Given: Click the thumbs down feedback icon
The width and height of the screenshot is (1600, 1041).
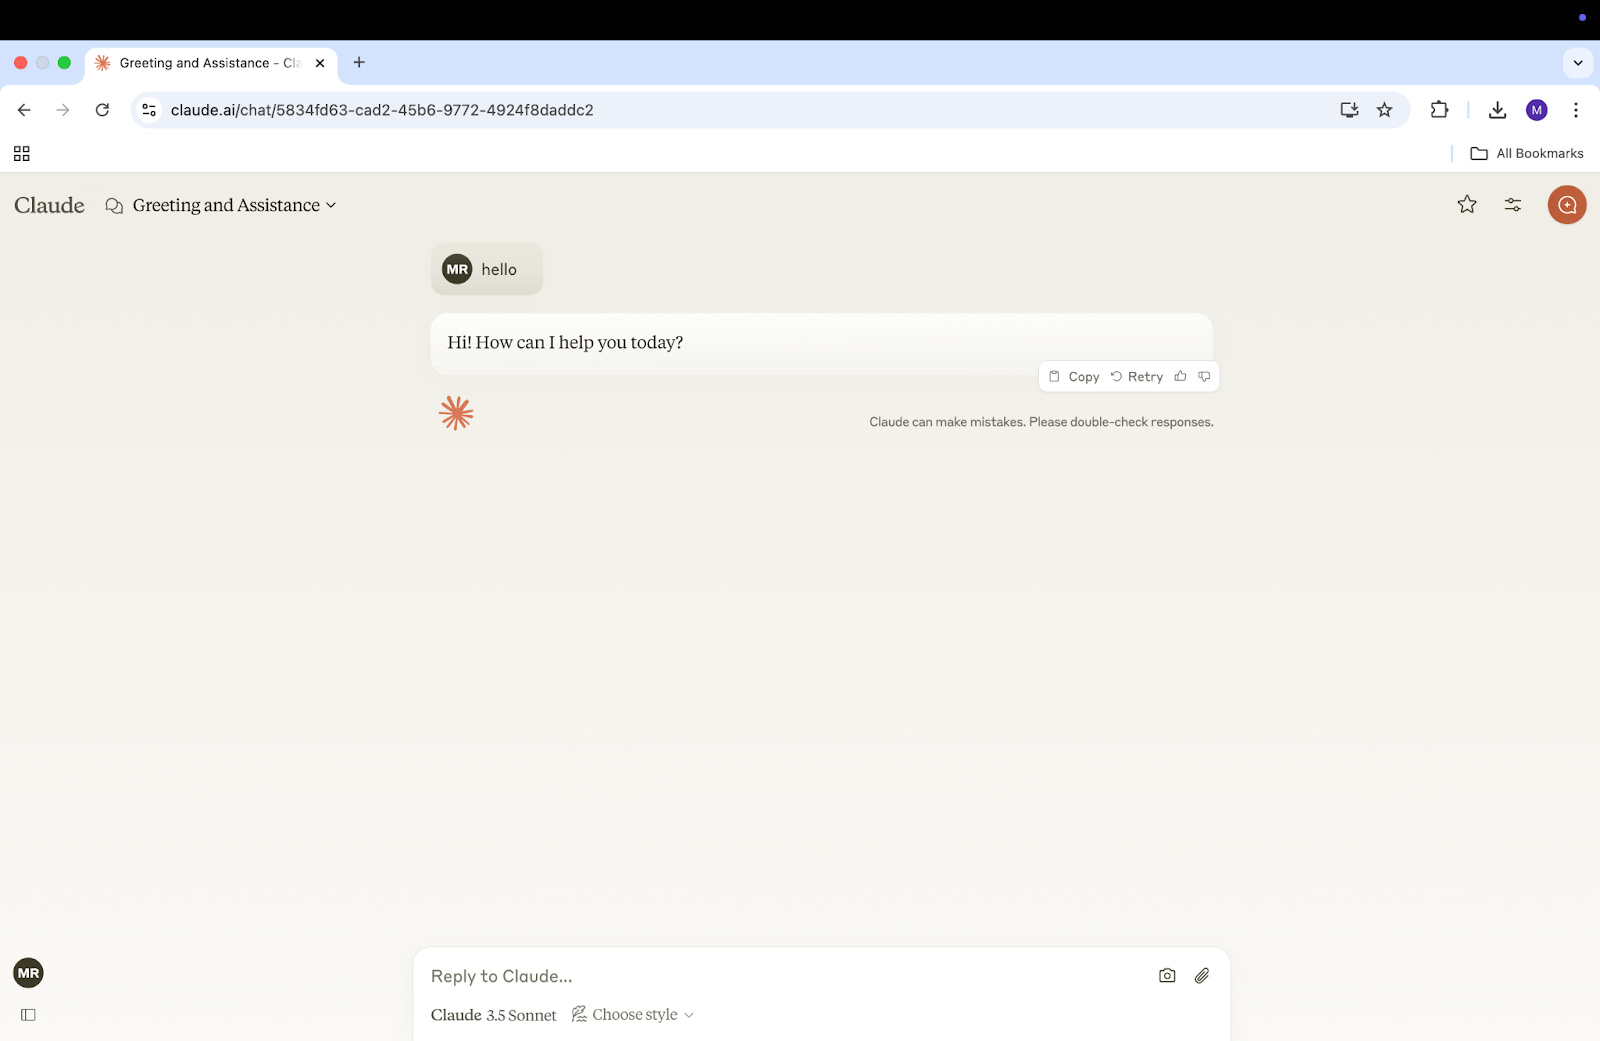Looking at the screenshot, I should coord(1204,376).
